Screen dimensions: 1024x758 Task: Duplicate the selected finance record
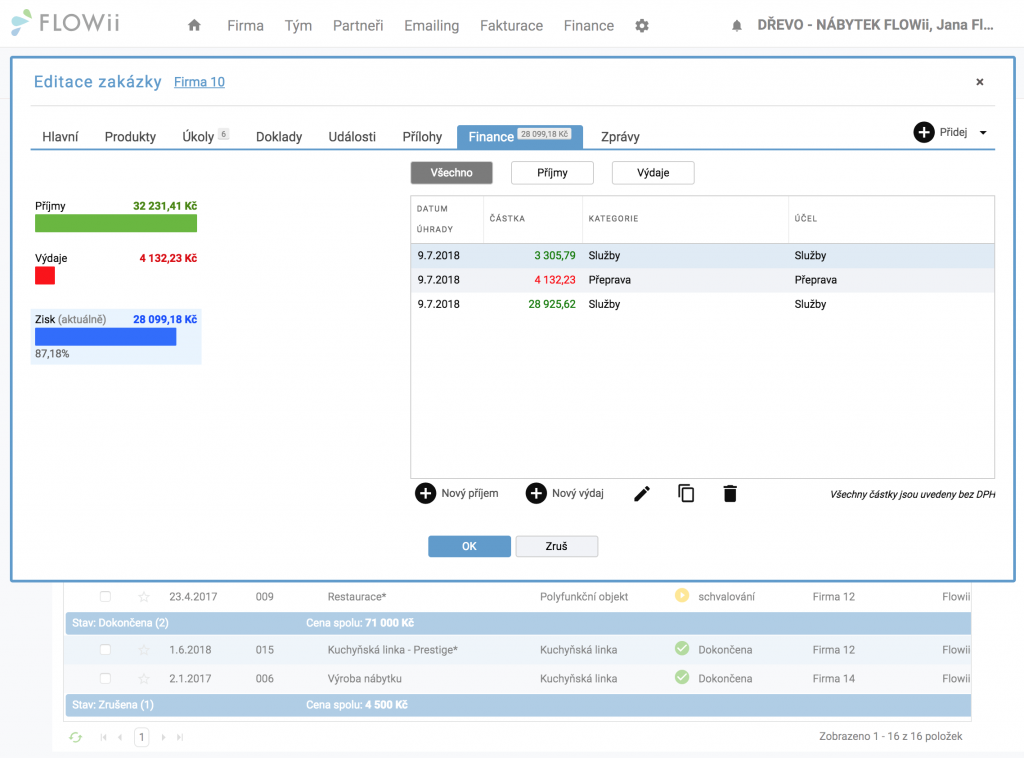click(x=686, y=494)
